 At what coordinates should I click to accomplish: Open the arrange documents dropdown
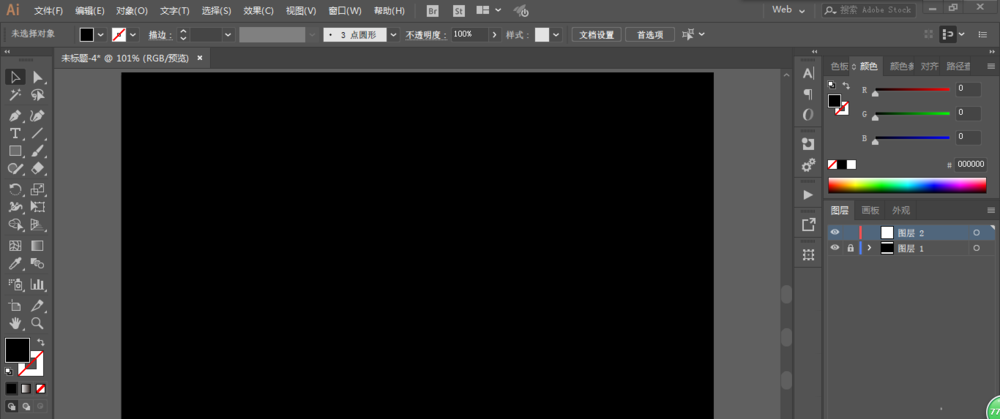(489, 11)
